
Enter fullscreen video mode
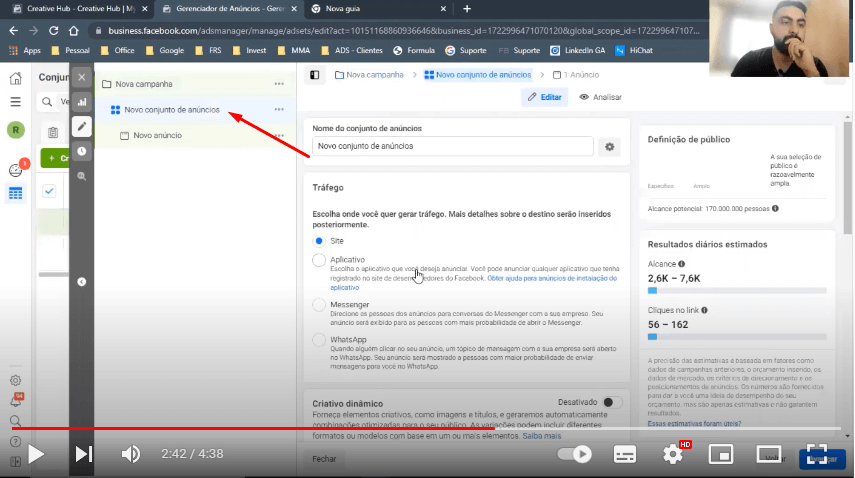pos(817,453)
